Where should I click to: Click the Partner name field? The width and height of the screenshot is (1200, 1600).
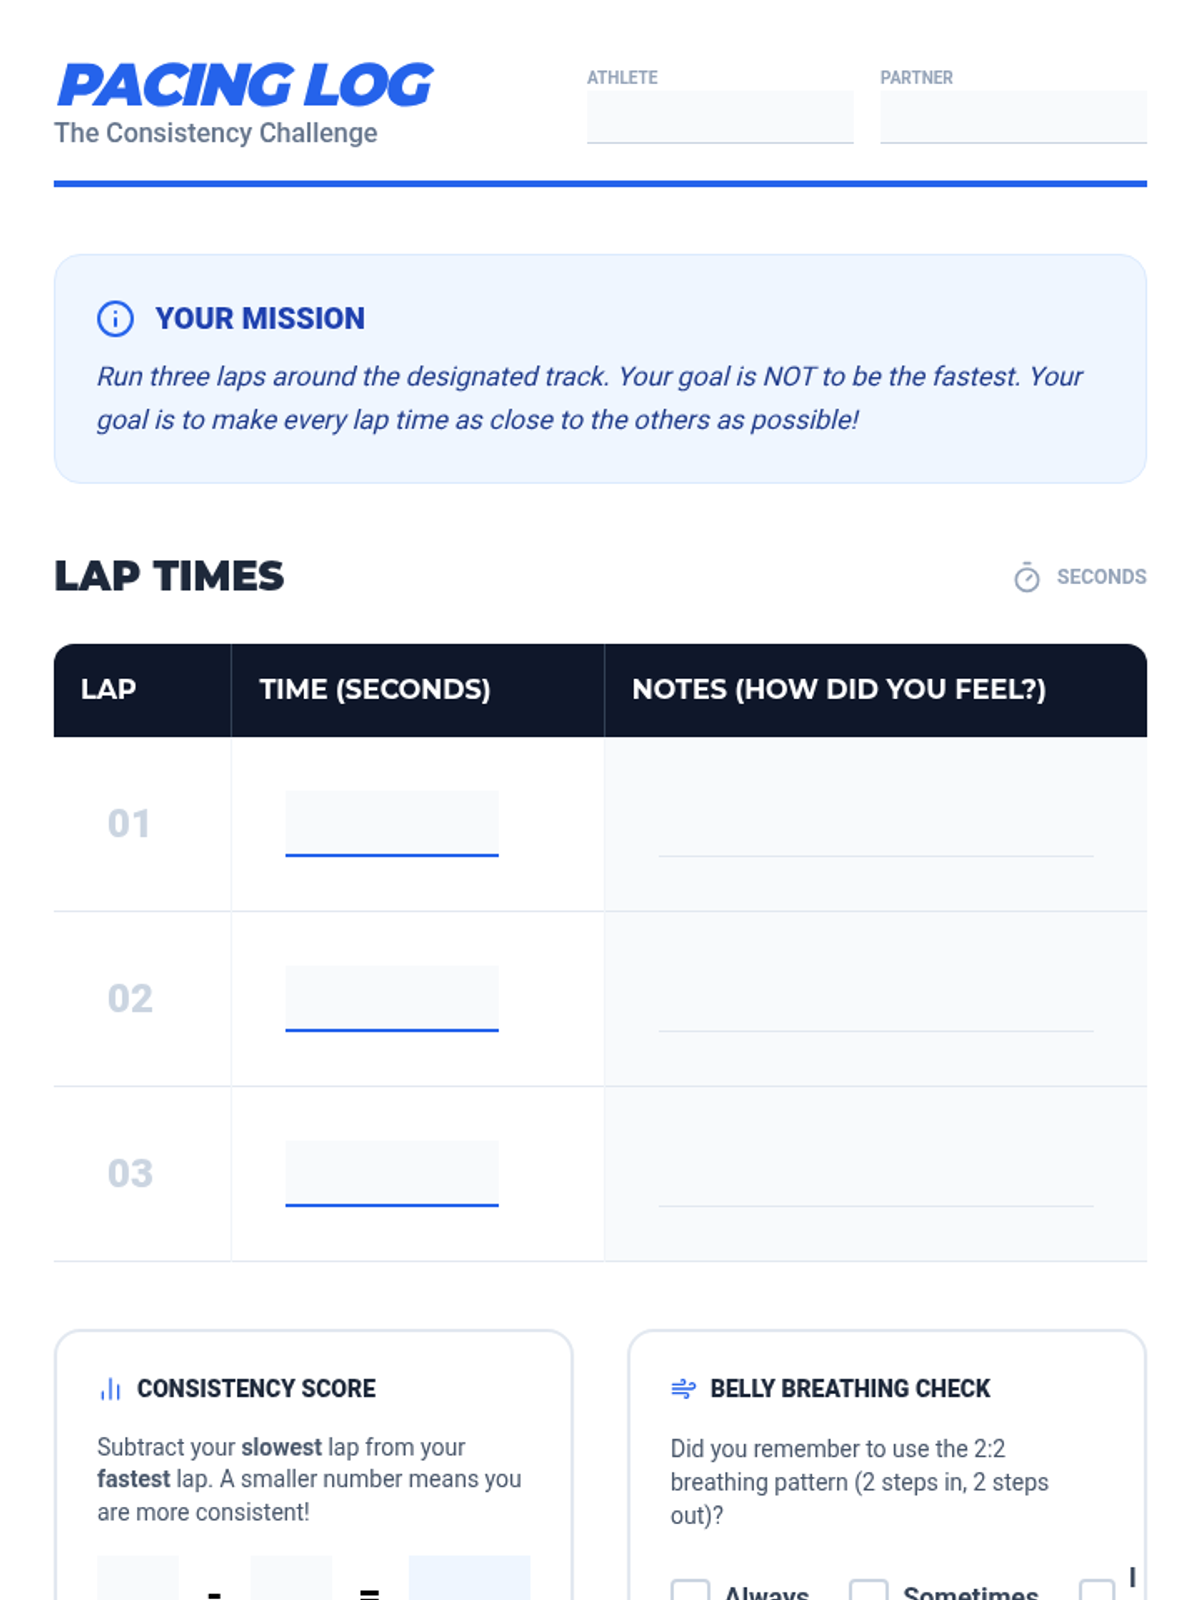point(1013,117)
